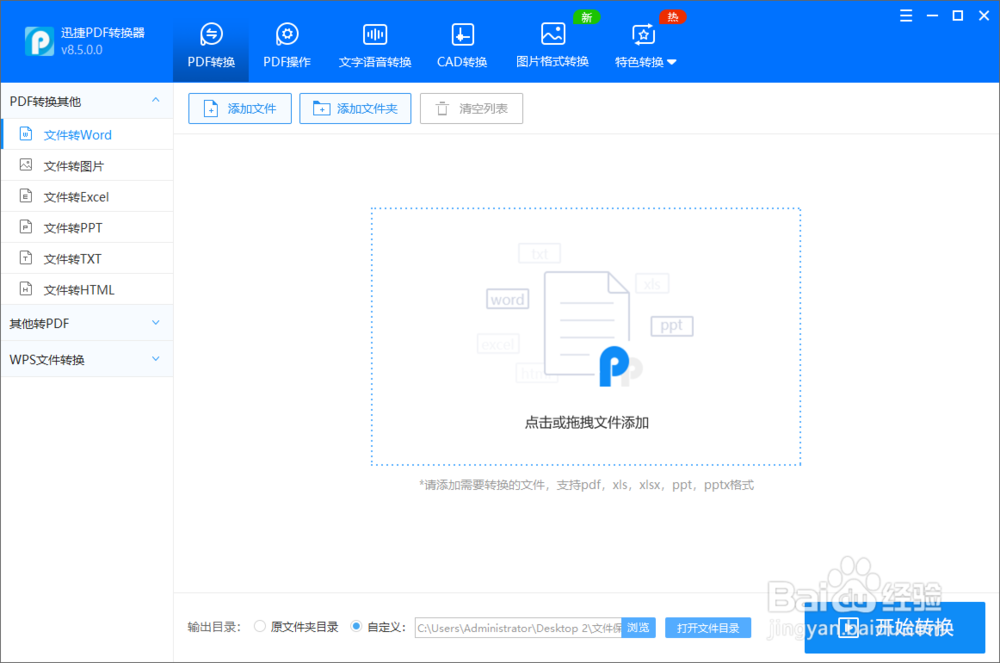
Task: Switch to the PDF操作 tab
Action: pyautogui.click(x=287, y=45)
